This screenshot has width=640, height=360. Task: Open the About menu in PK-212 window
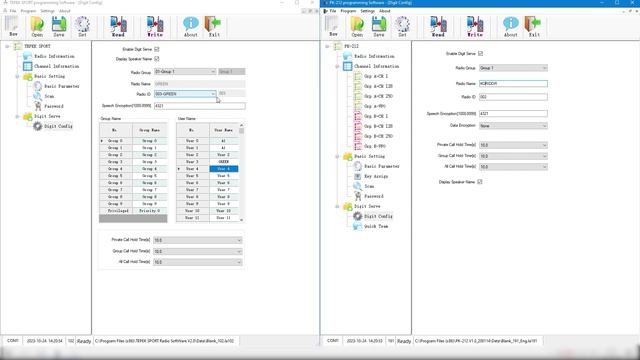(384, 11)
